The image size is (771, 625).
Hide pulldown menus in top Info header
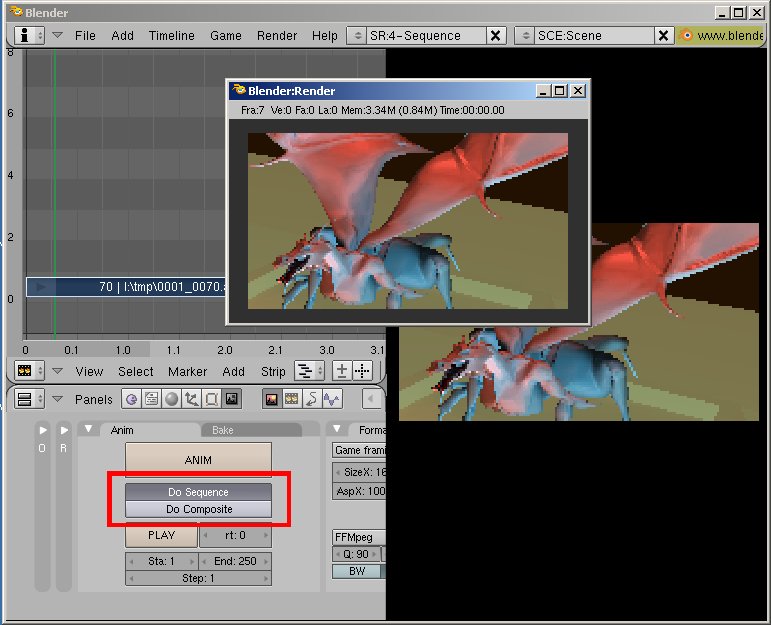[x=58, y=35]
